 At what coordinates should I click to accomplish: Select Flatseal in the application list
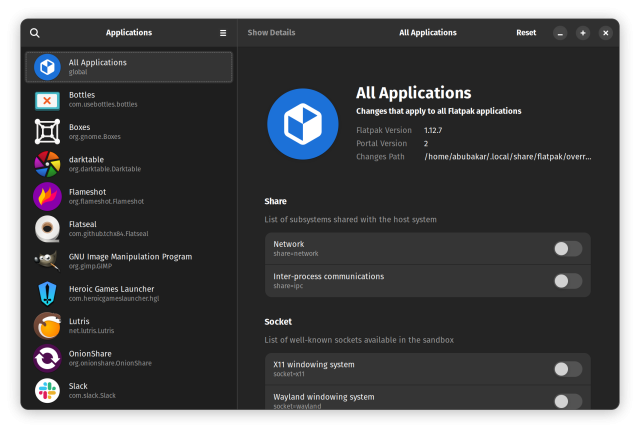point(129,229)
